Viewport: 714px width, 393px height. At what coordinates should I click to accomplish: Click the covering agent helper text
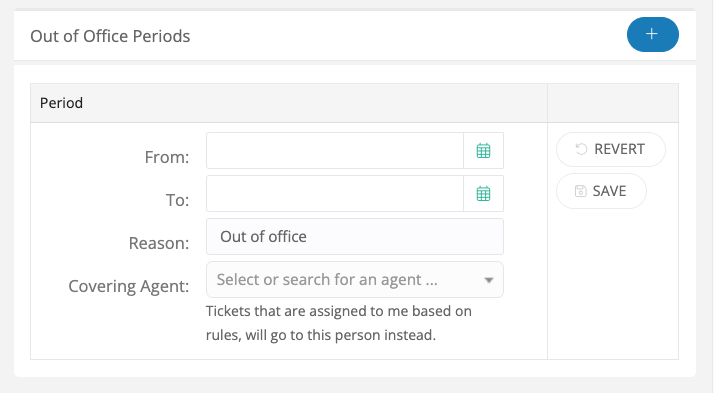tap(338, 323)
